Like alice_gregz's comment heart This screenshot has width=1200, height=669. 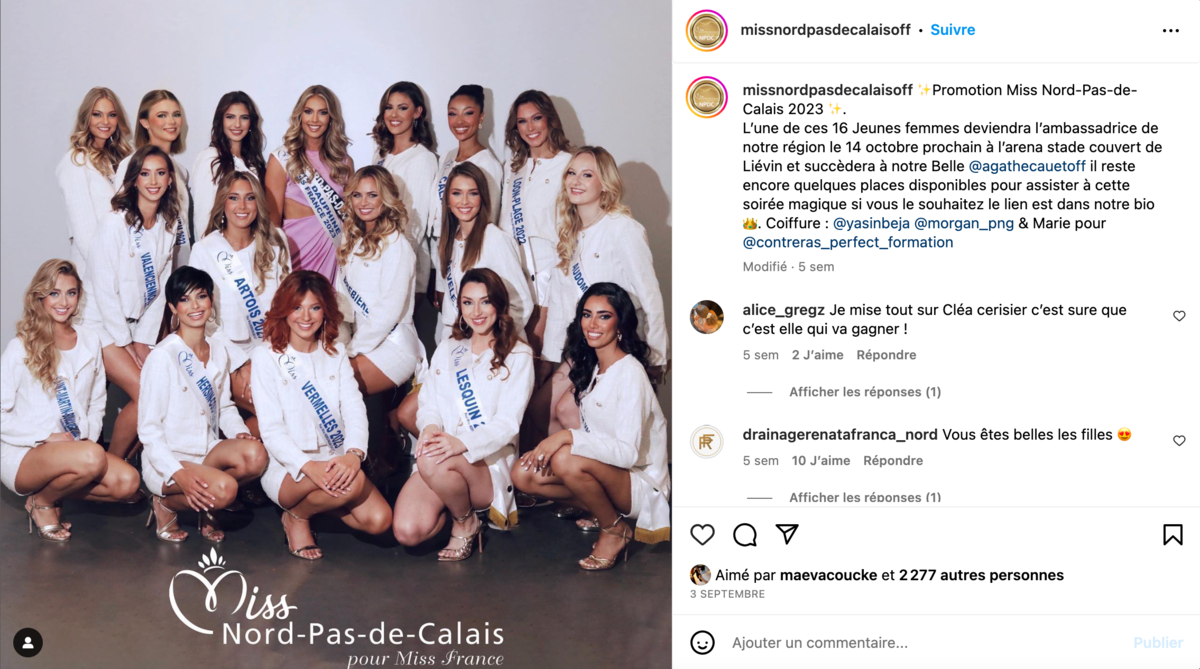coord(1179,316)
